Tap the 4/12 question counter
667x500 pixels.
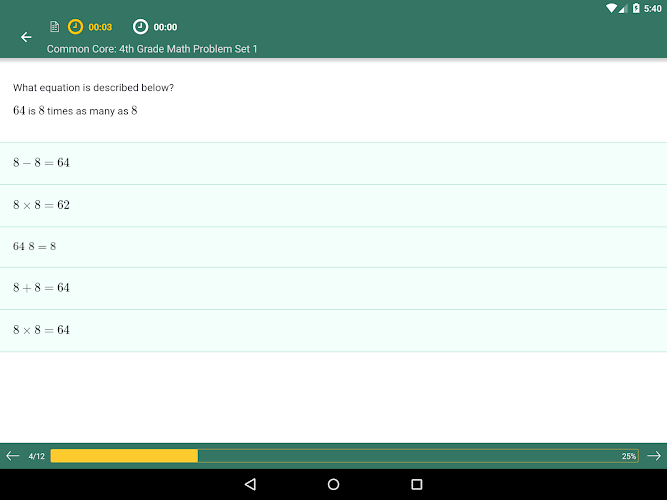tap(37, 456)
